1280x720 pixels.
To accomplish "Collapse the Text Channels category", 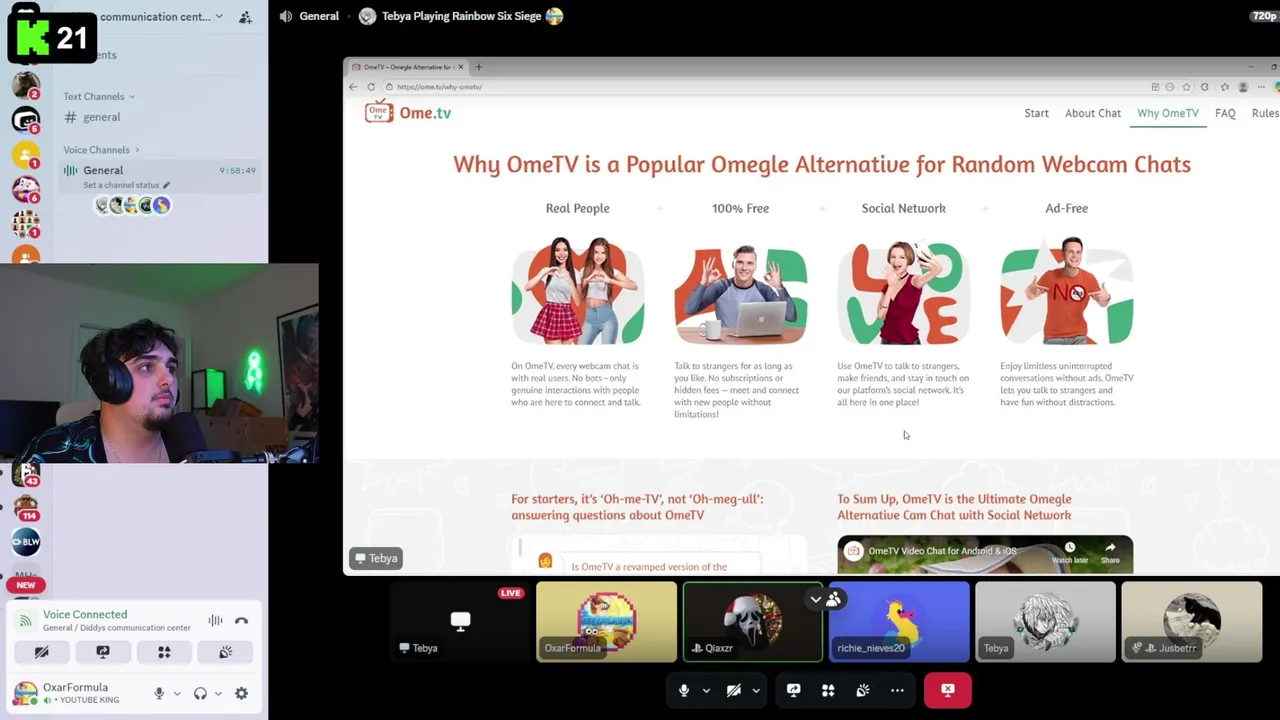I will tap(98, 96).
